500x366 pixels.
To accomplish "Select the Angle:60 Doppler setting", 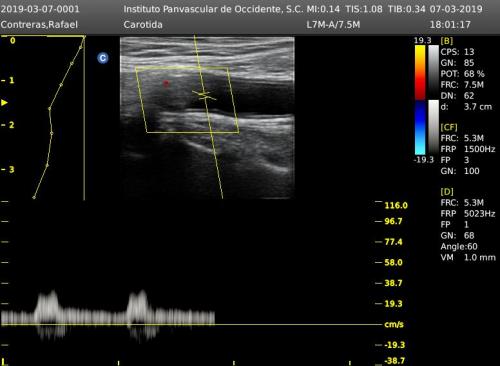I will 459,247.
